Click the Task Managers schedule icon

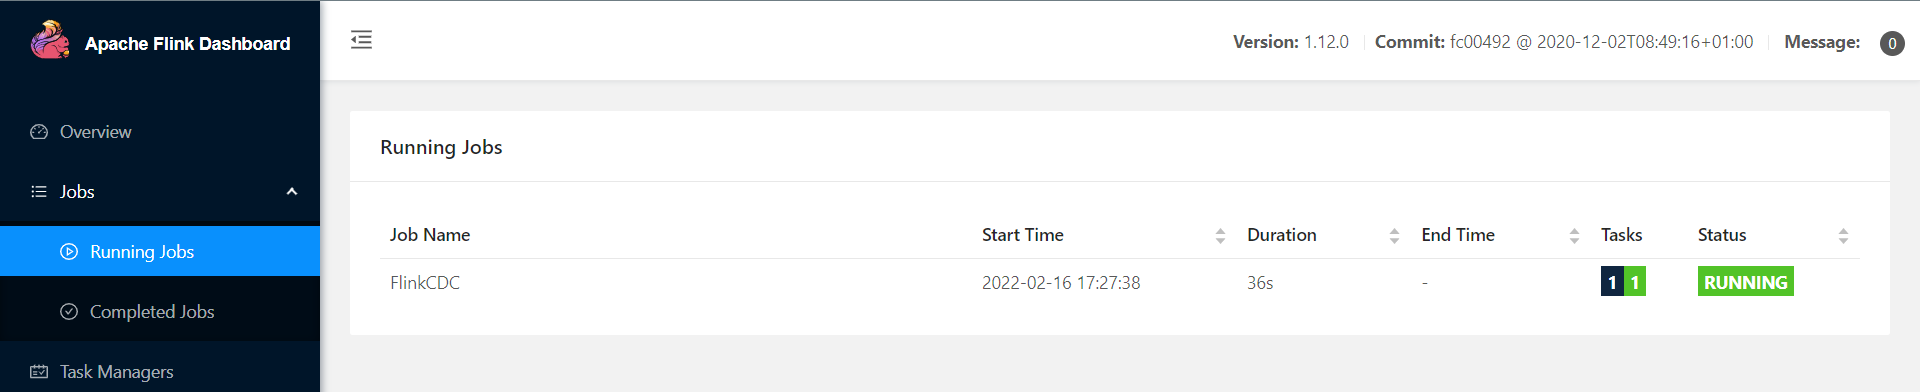(x=39, y=372)
